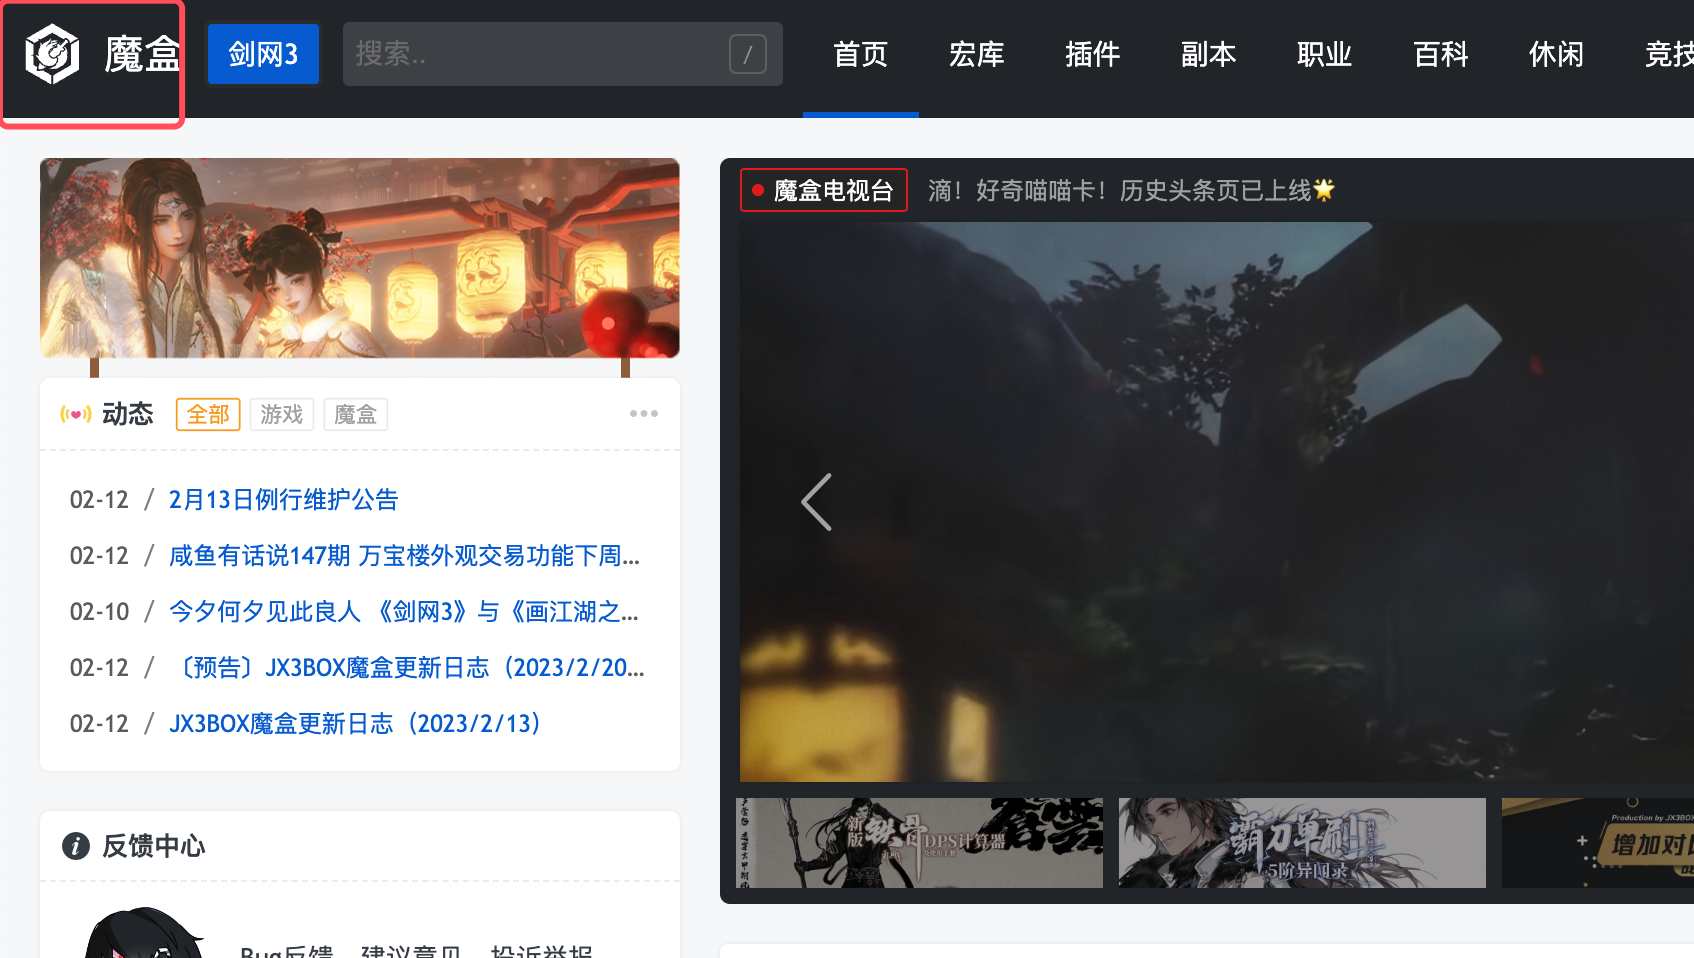Switch to the 首页 navigation tab

coord(860,55)
